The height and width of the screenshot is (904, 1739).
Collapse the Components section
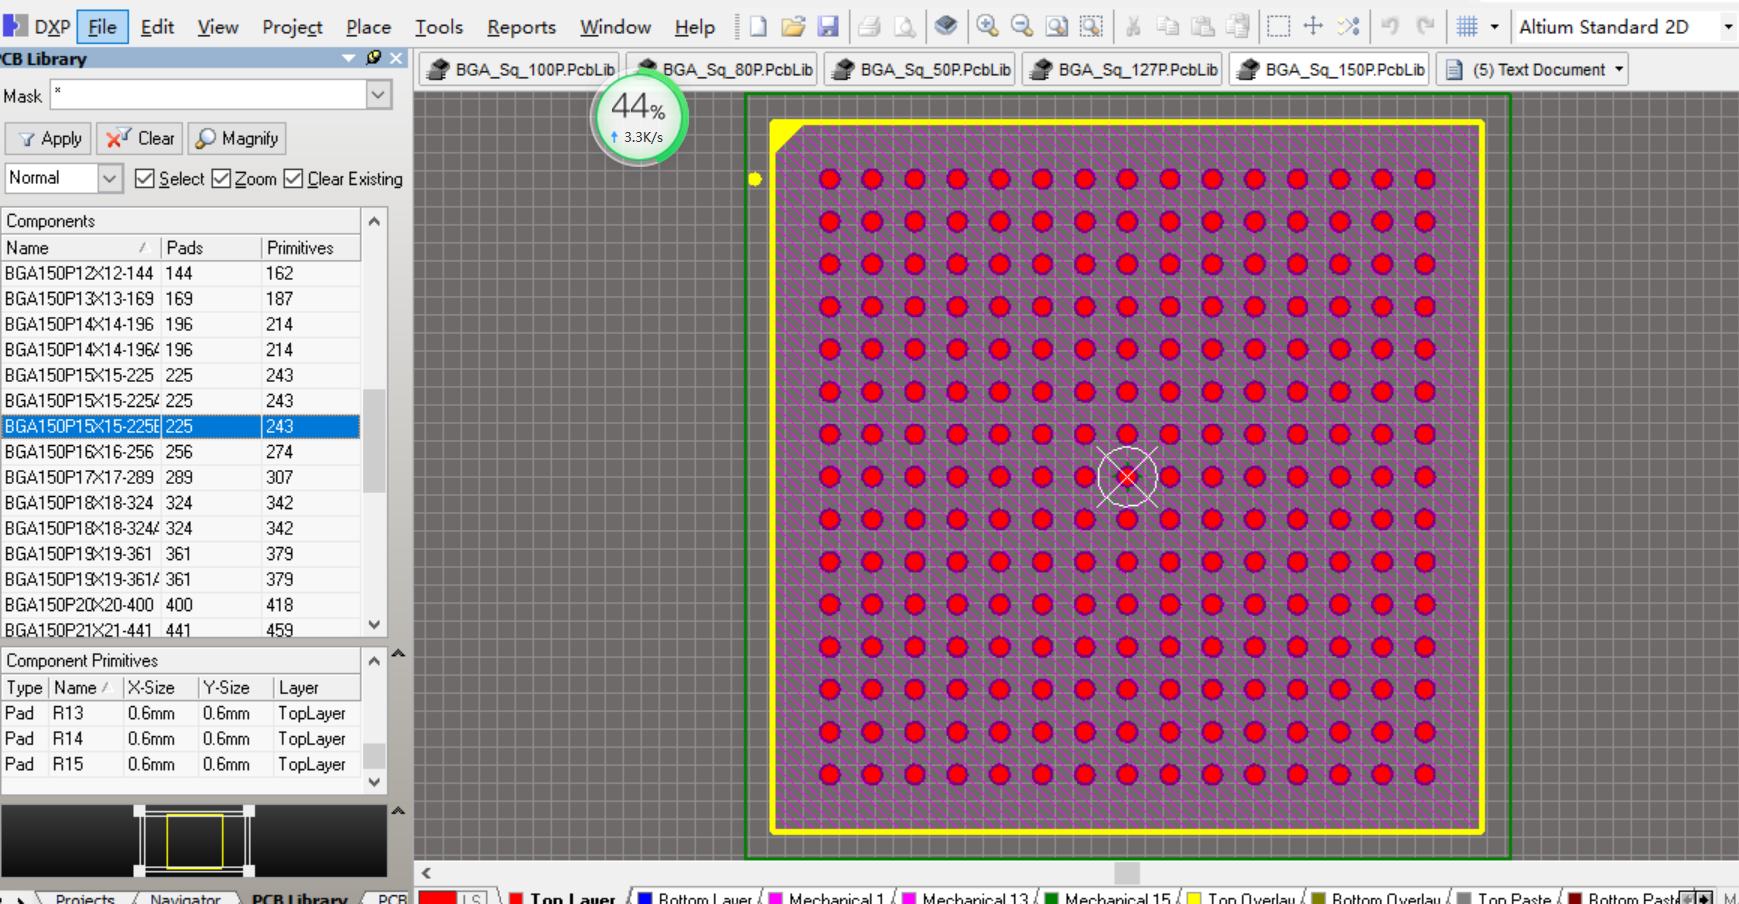coord(374,221)
